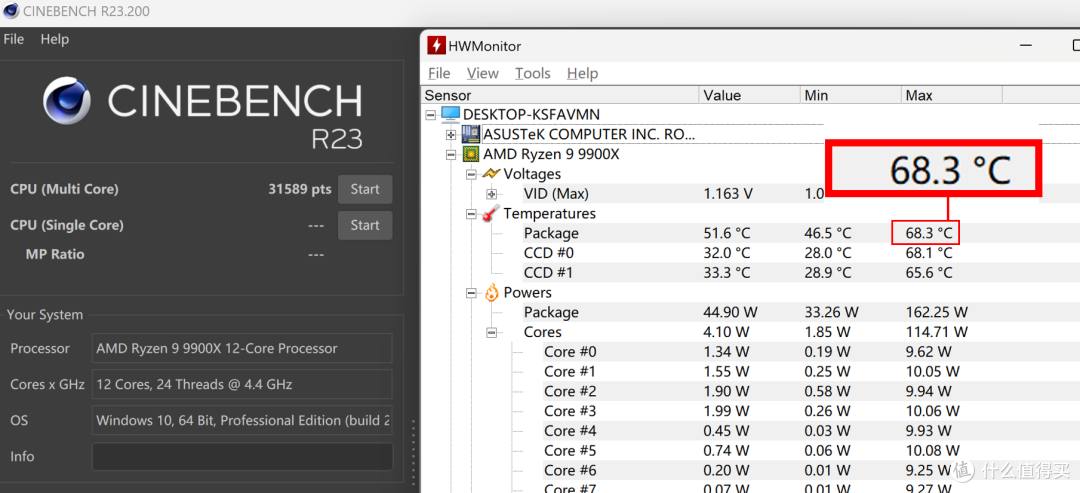Start the CPU Multi Core test

tap(365, 189)
